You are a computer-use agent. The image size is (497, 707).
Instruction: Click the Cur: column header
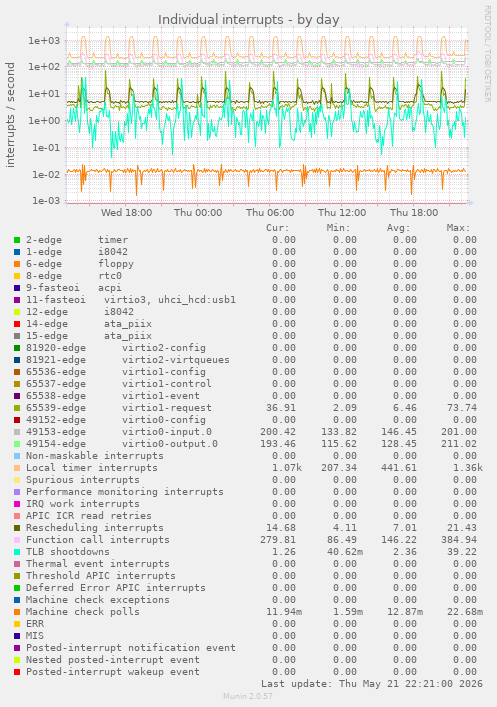pos(278,228)
